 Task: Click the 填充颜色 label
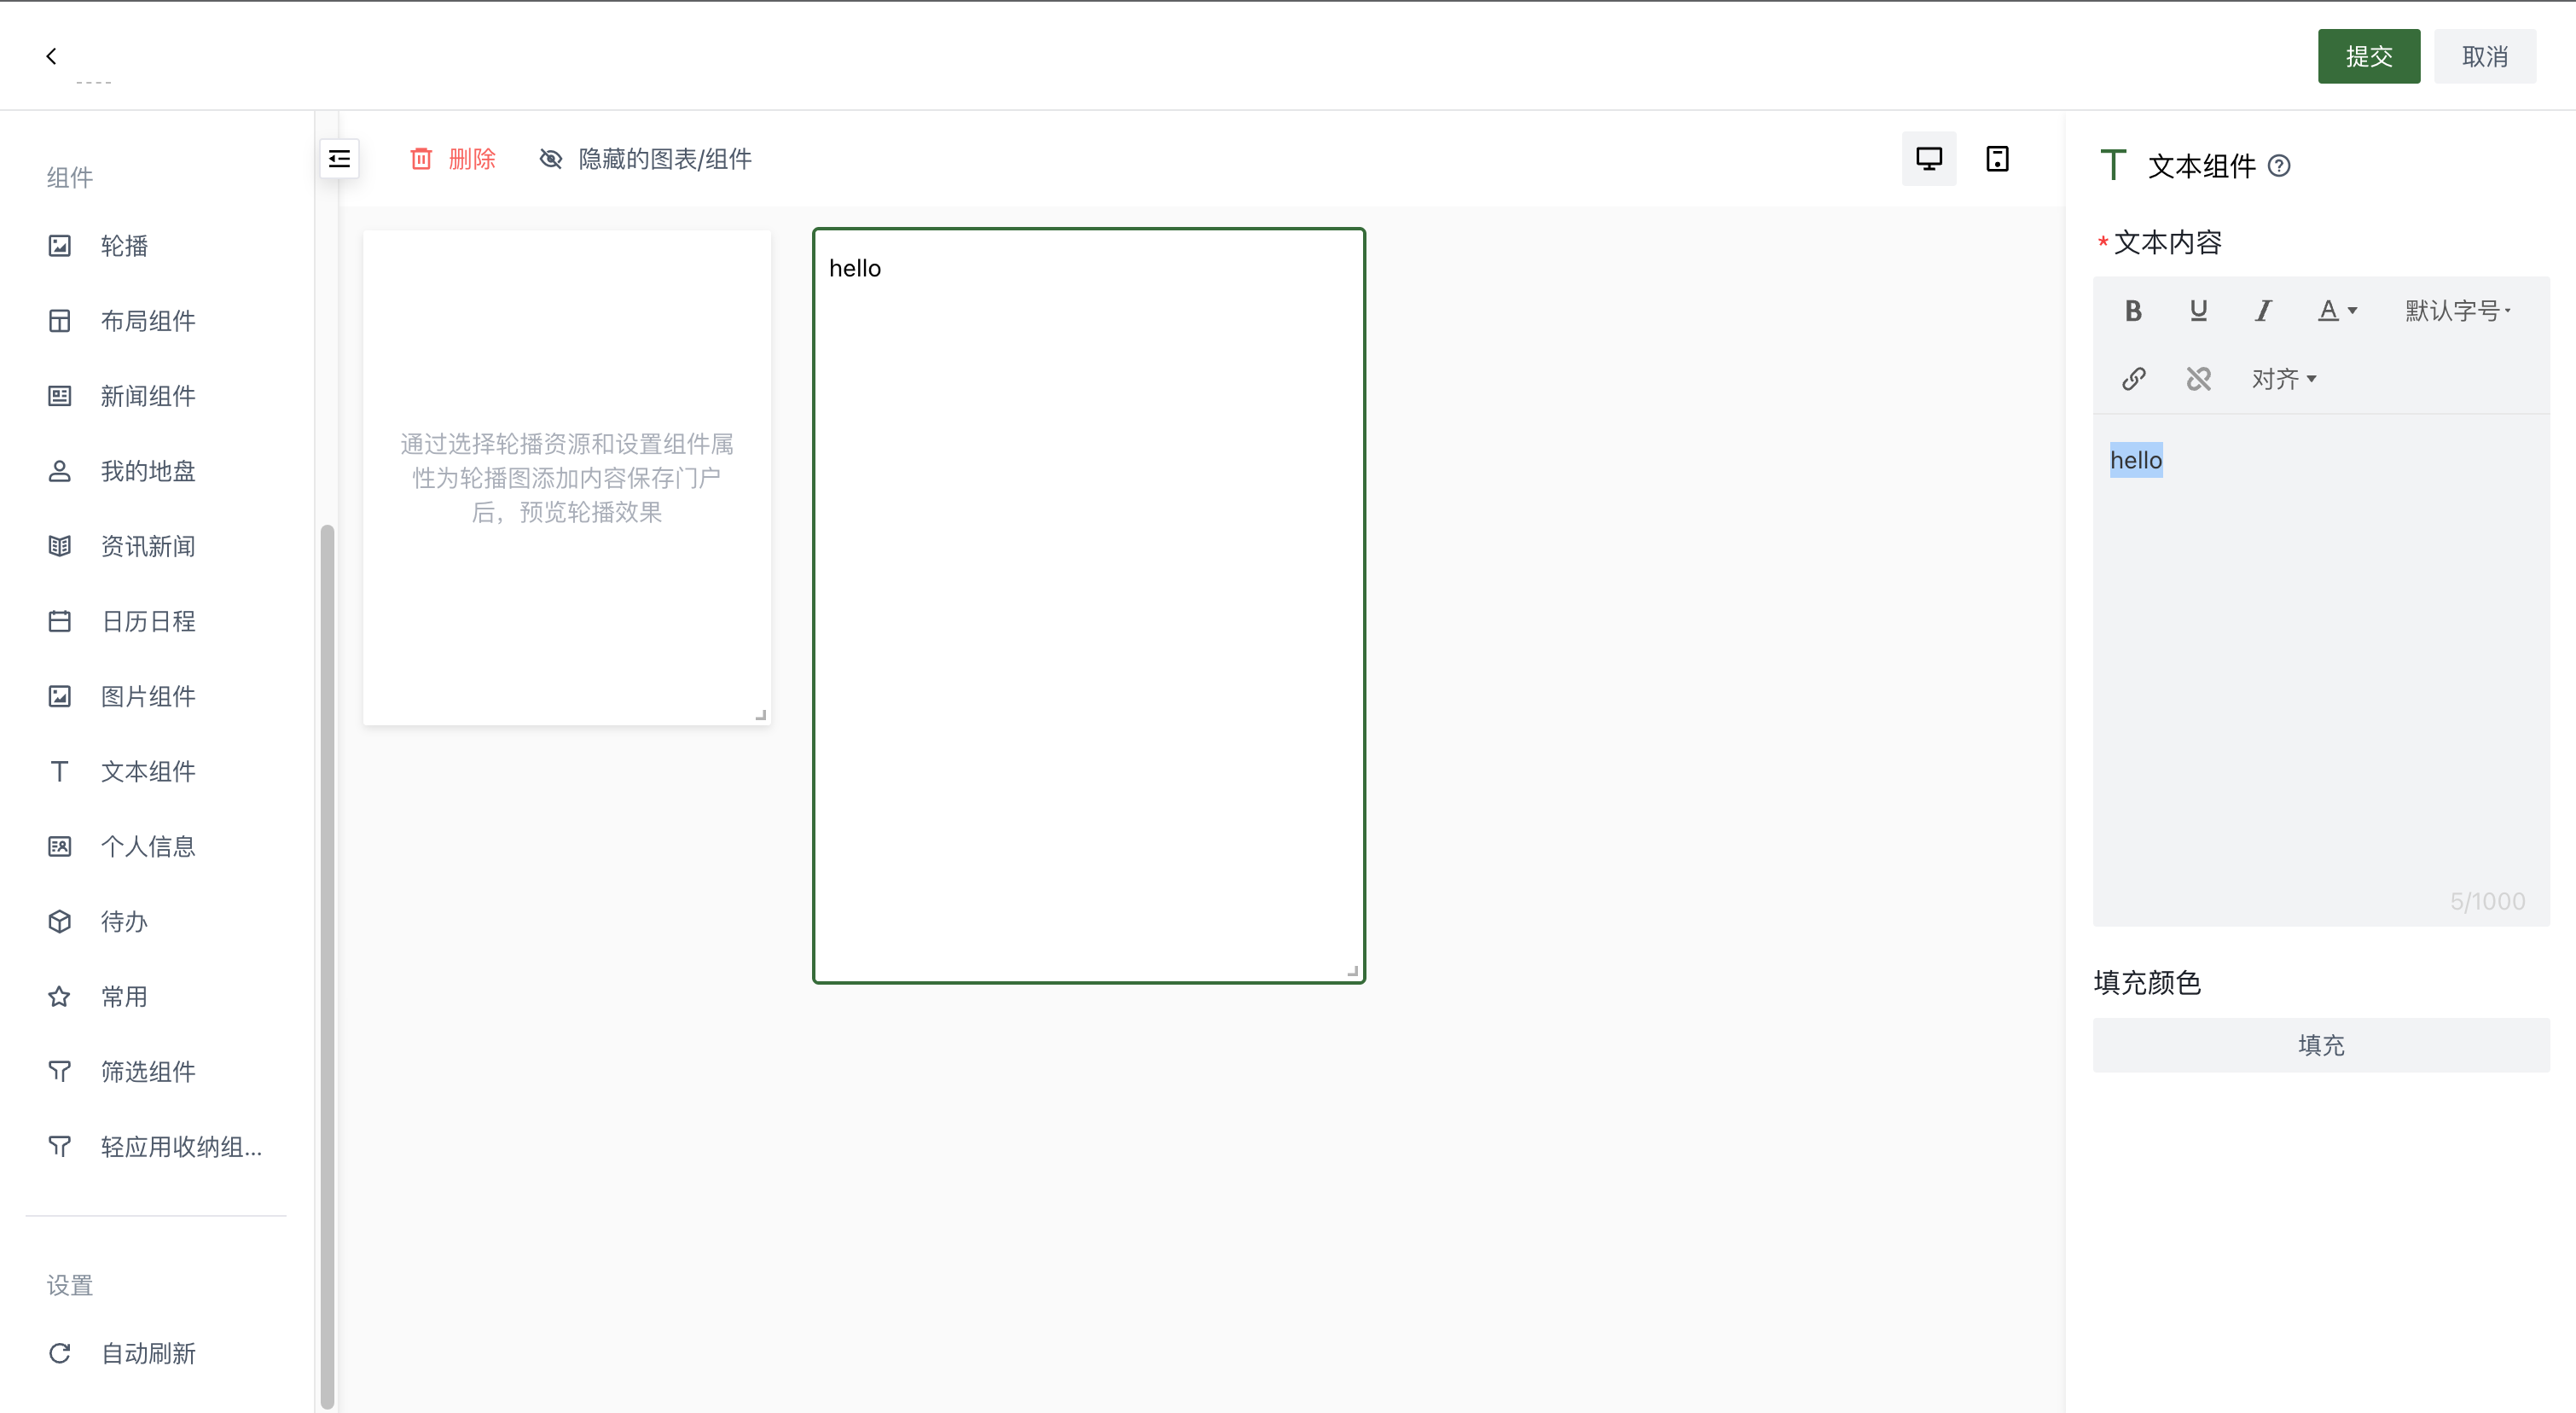2147,983
